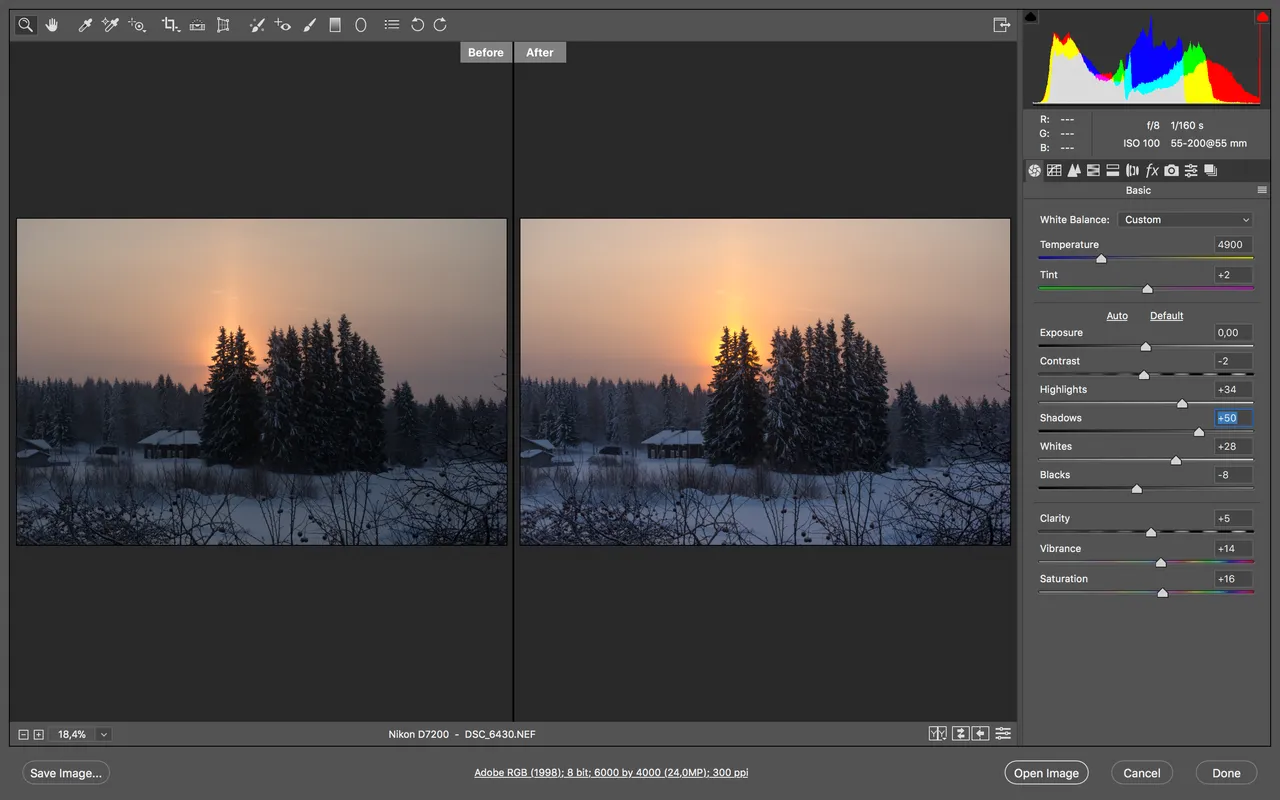Open the Effects fx panel tab
The image size is (1280, 800).
(x=1152, y=171)
